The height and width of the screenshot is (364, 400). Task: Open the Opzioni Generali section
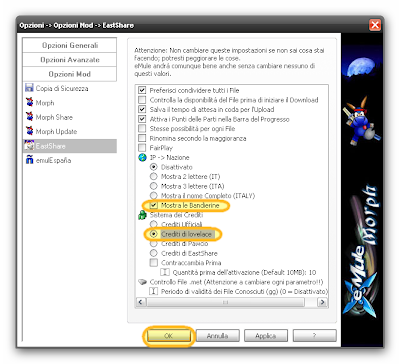point(70,45)
